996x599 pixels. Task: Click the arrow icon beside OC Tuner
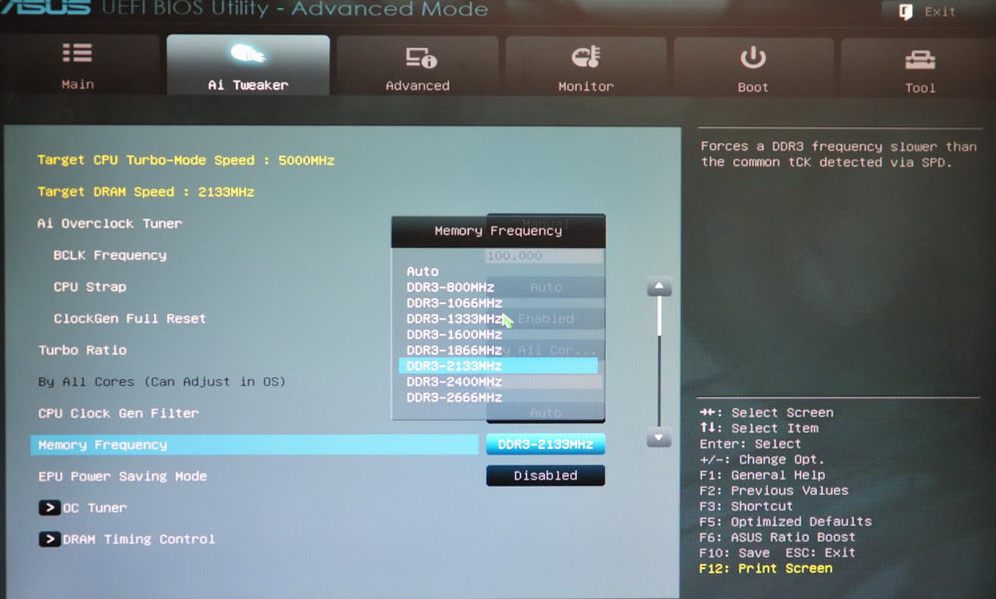tap(49, 508)
